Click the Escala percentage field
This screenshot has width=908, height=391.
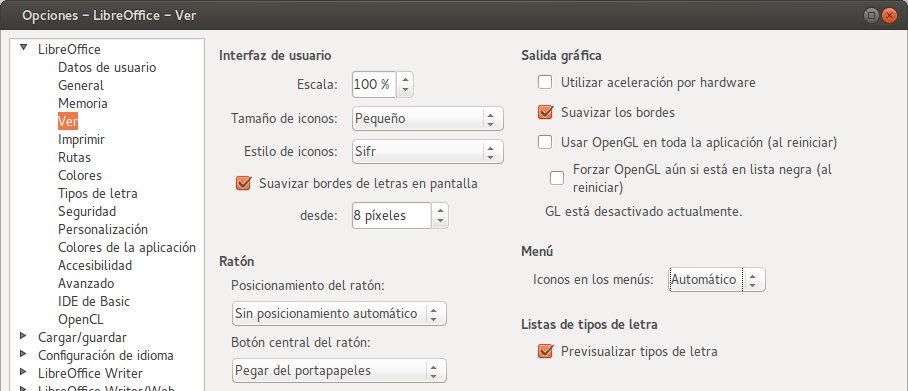(374, 85)
